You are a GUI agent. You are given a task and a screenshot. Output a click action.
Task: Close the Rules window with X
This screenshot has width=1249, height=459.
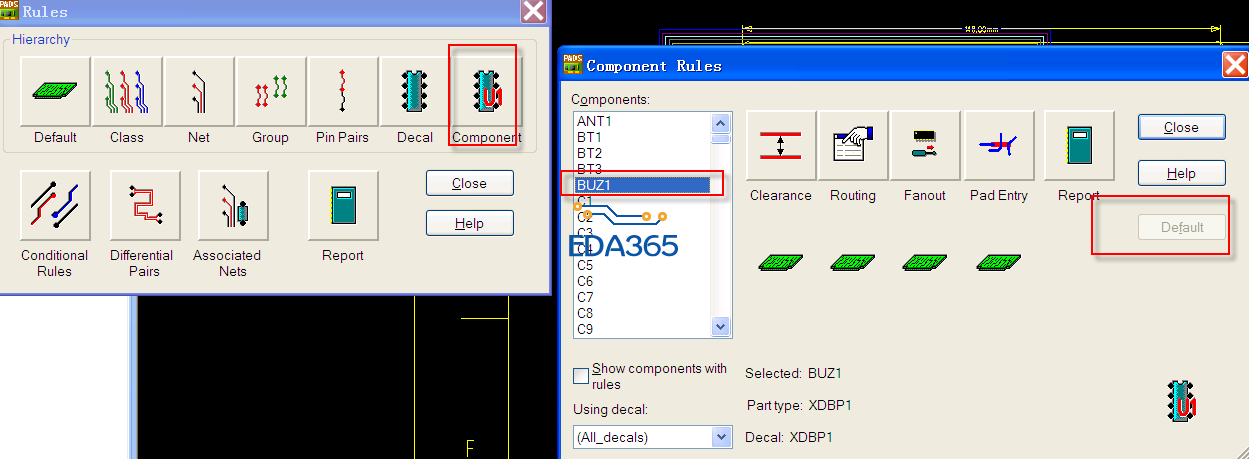click(x=534, y=10)
